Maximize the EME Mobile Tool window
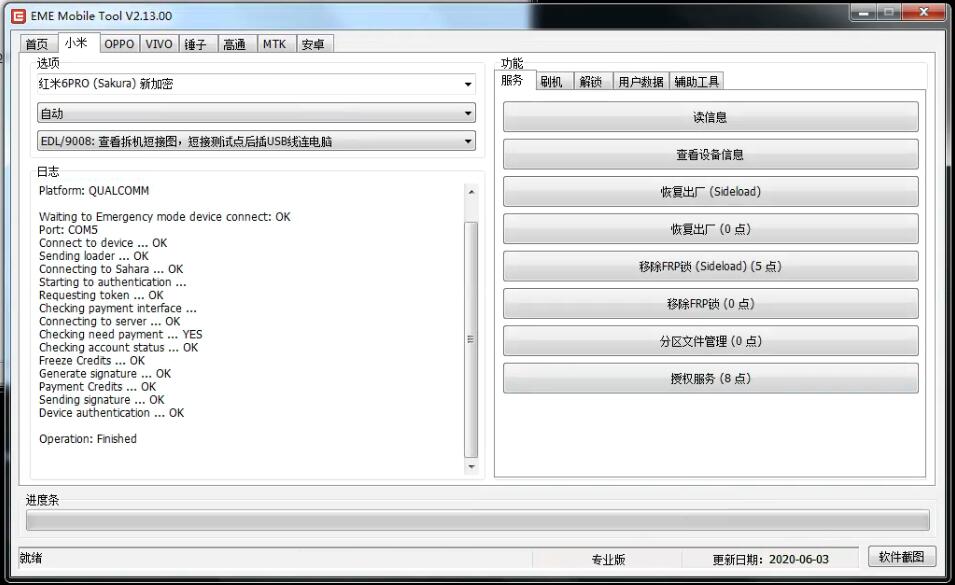The height and width of the screenshot is (585, 955). [x=889, y=12]
